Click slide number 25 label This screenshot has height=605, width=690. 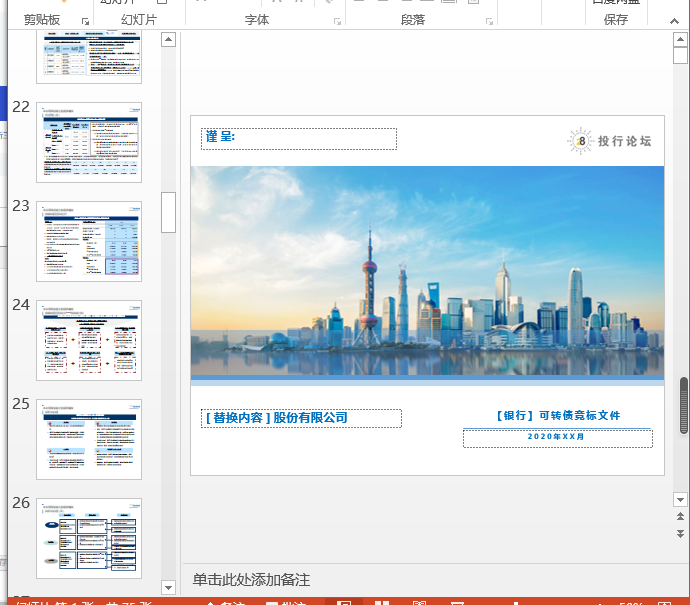pyautogui.click(x=21, y=404)
